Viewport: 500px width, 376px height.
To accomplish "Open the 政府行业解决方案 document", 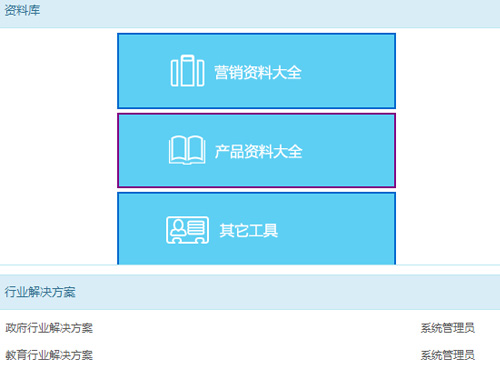I will 49,328.
